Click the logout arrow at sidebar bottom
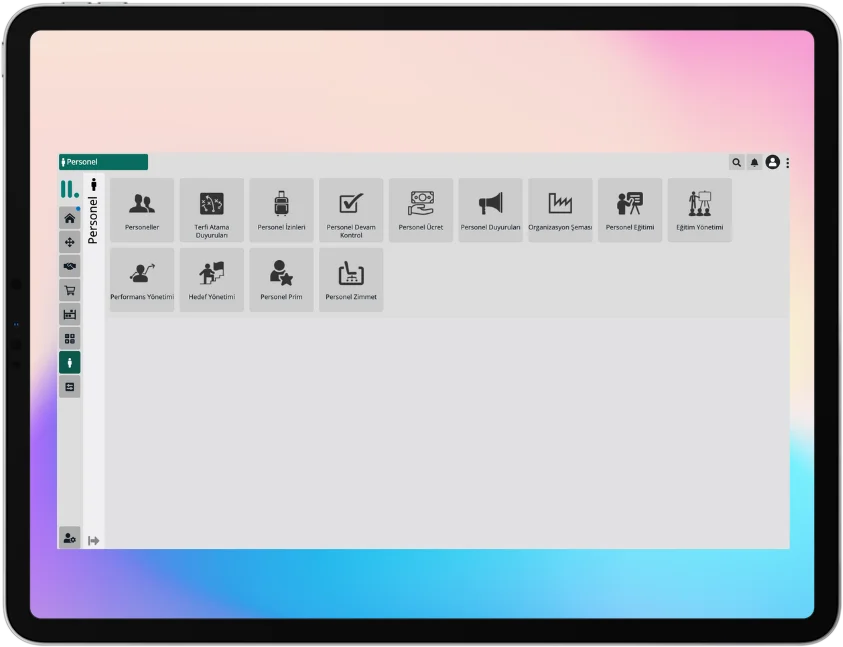Image resolution: width=843 pixels, height=647 pixels. click(x=94, y=540)
